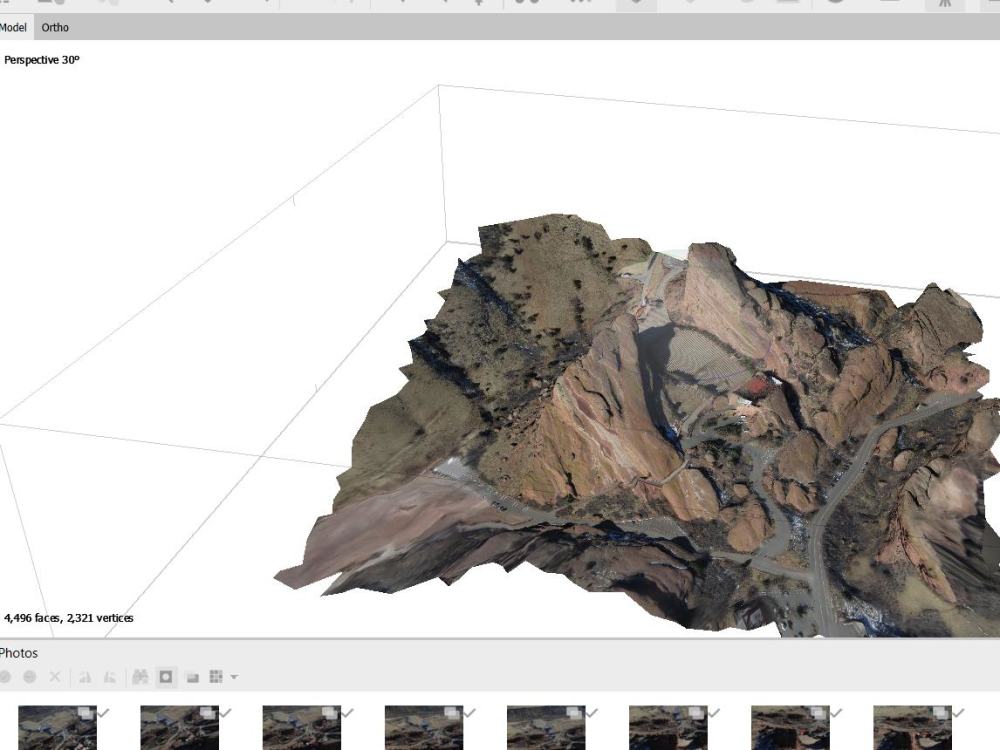Select the last, partly cut-off photo thumbnail
Viewport: 1000px width, 750px height.
coord(912,728)
